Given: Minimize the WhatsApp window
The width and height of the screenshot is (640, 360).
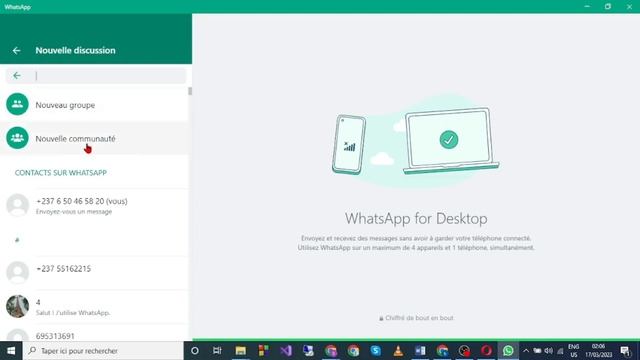Looking at the screenshot, I should pyautogui.click(x=587, y=7).
